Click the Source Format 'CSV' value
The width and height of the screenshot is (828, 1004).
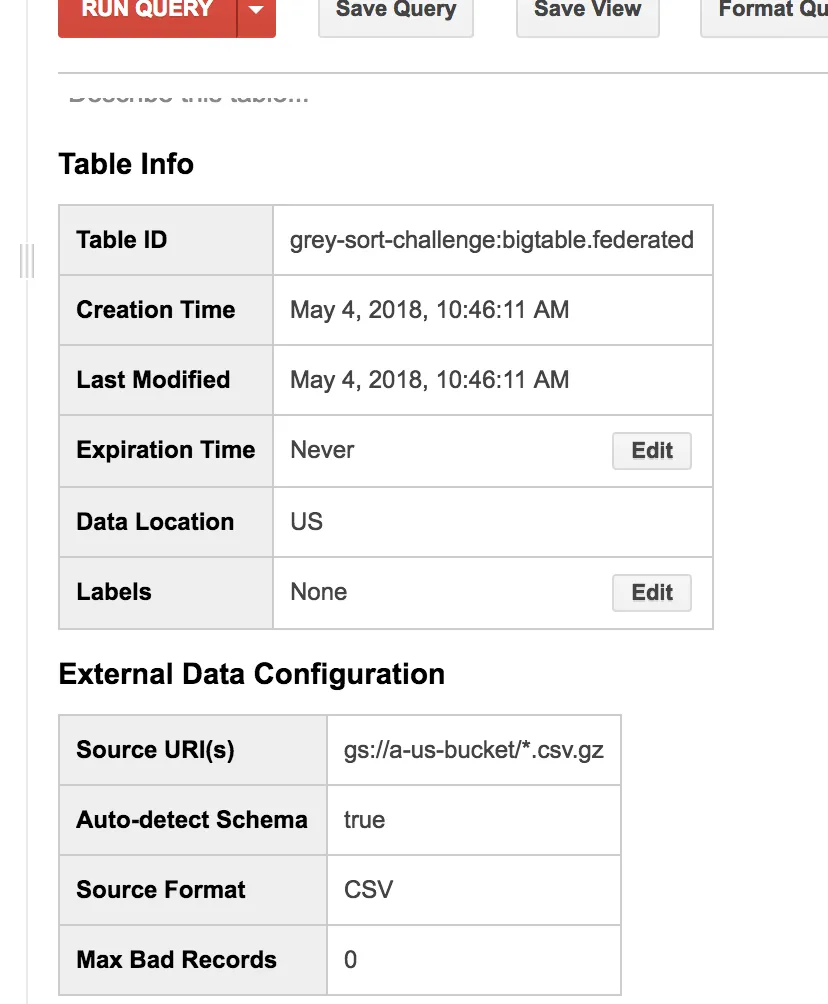coord(368,890)
